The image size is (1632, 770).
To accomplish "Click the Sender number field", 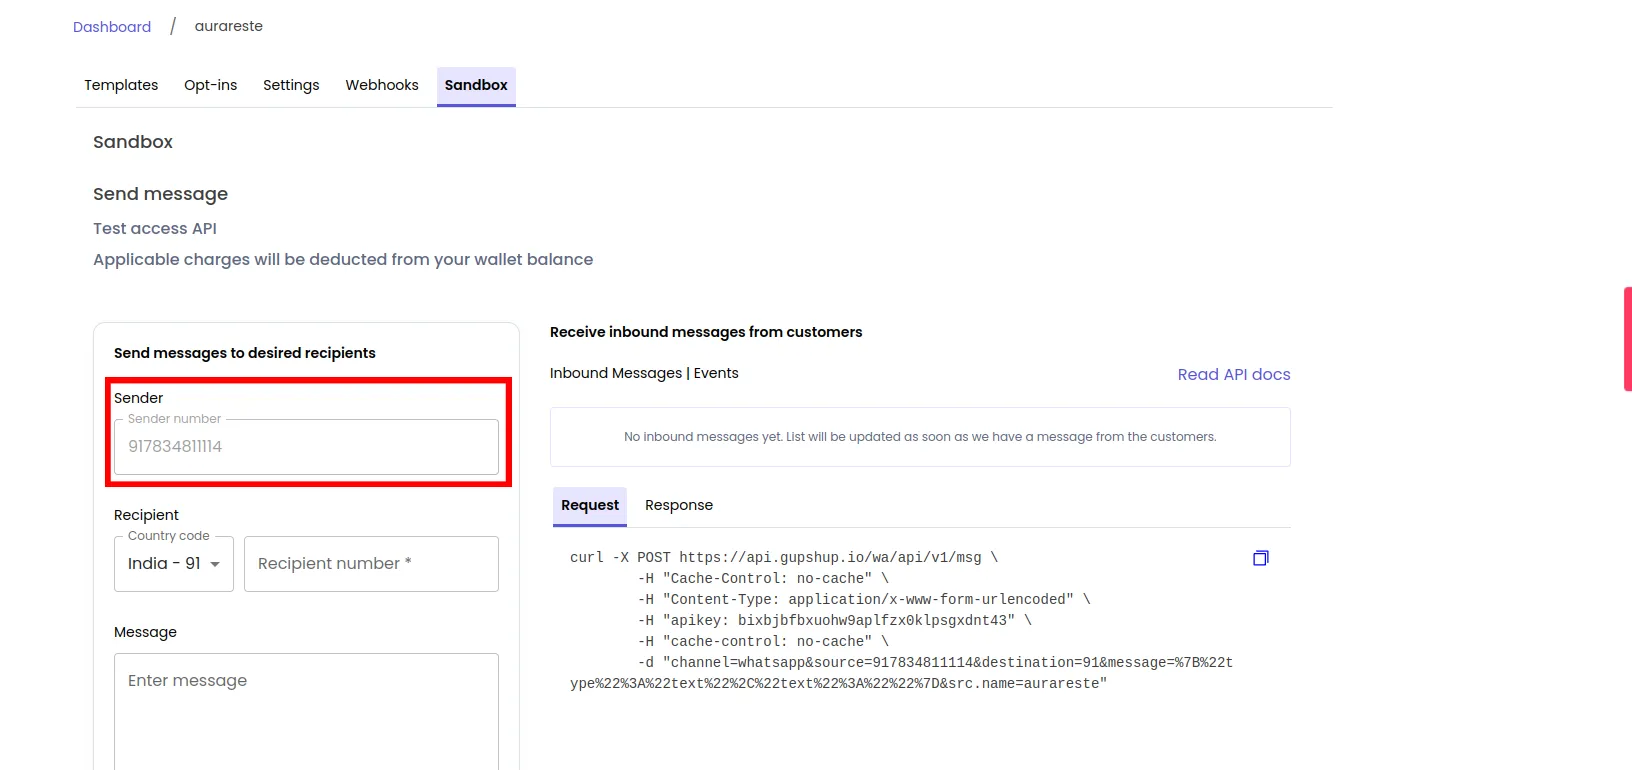I will coord(306,447).
